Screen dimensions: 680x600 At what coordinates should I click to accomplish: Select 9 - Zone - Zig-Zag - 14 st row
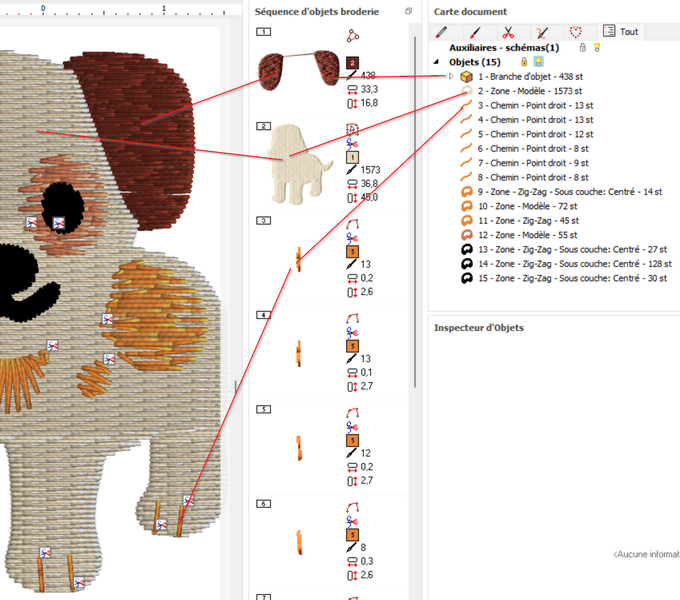[570, 192]
